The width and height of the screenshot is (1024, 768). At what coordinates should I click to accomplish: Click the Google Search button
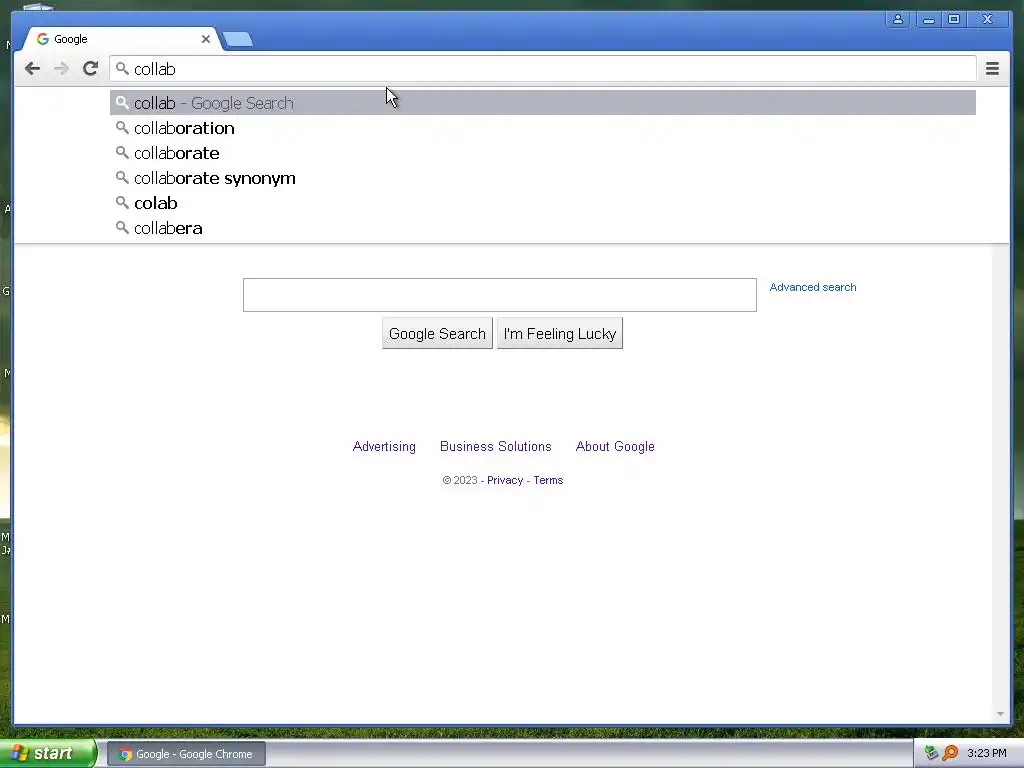pos(437,334)
